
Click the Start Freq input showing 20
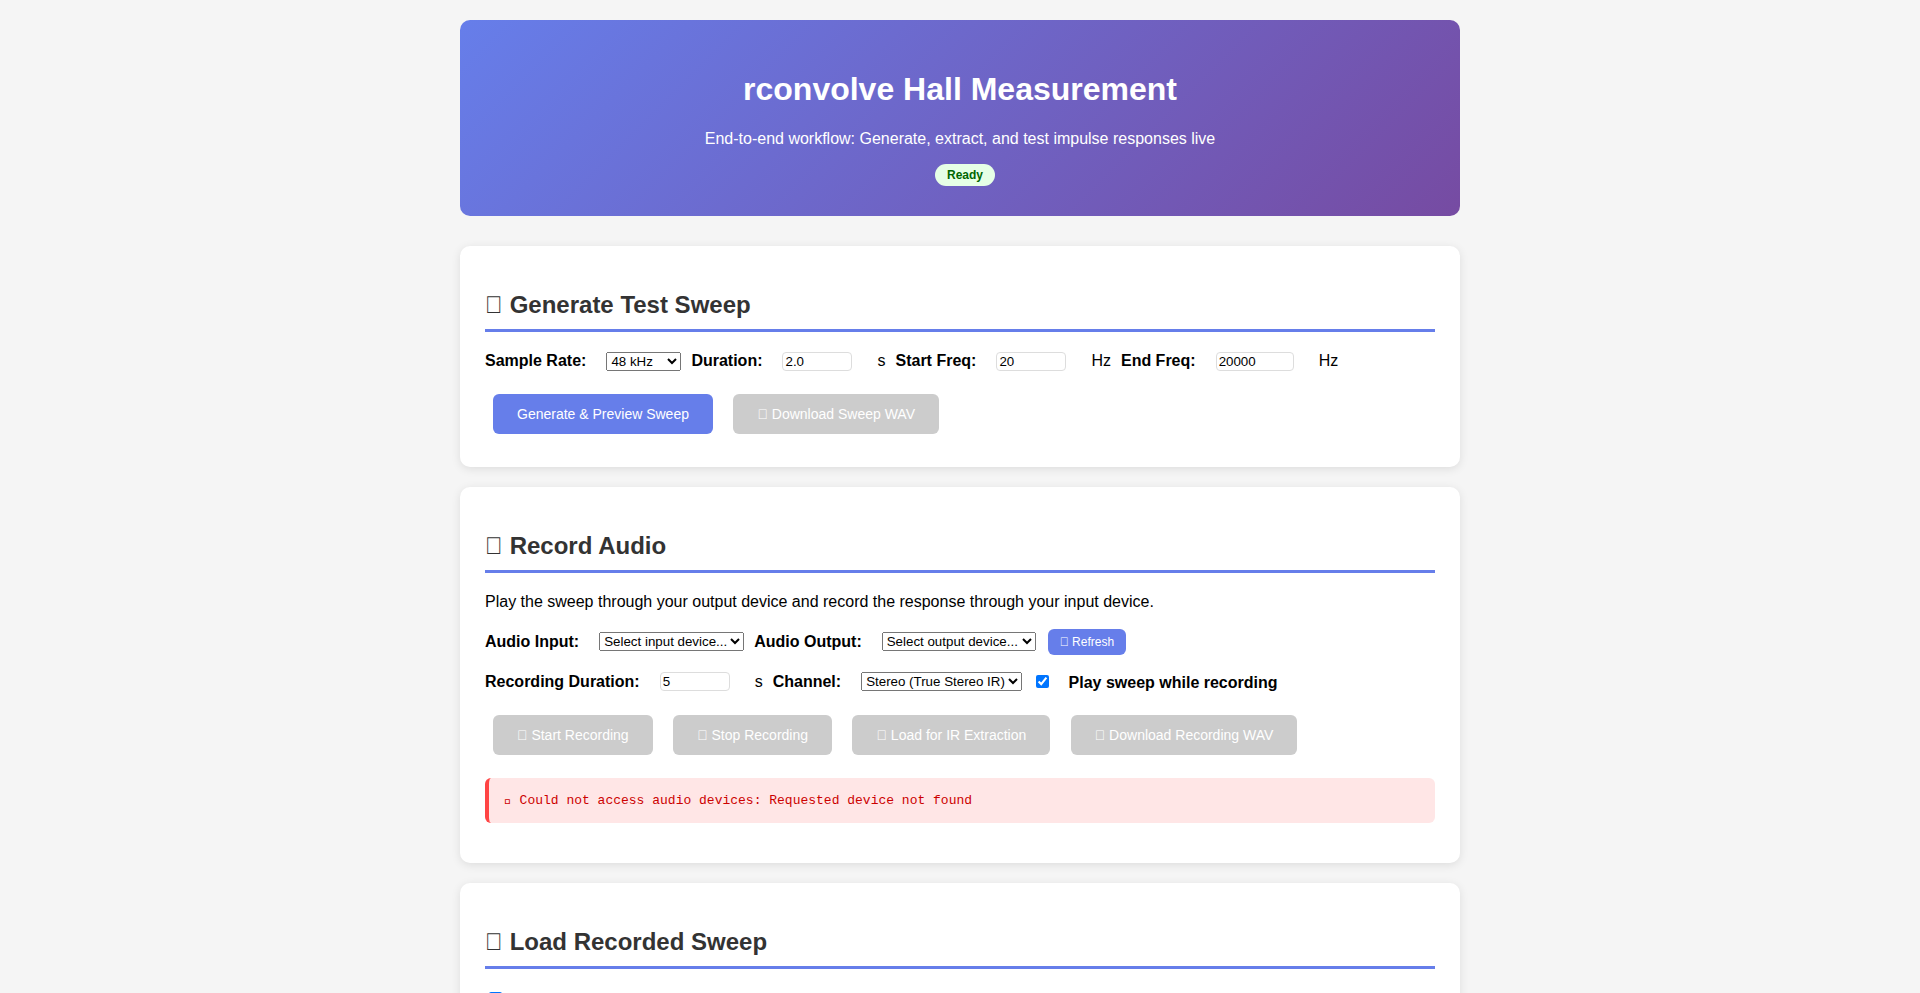1029,361
